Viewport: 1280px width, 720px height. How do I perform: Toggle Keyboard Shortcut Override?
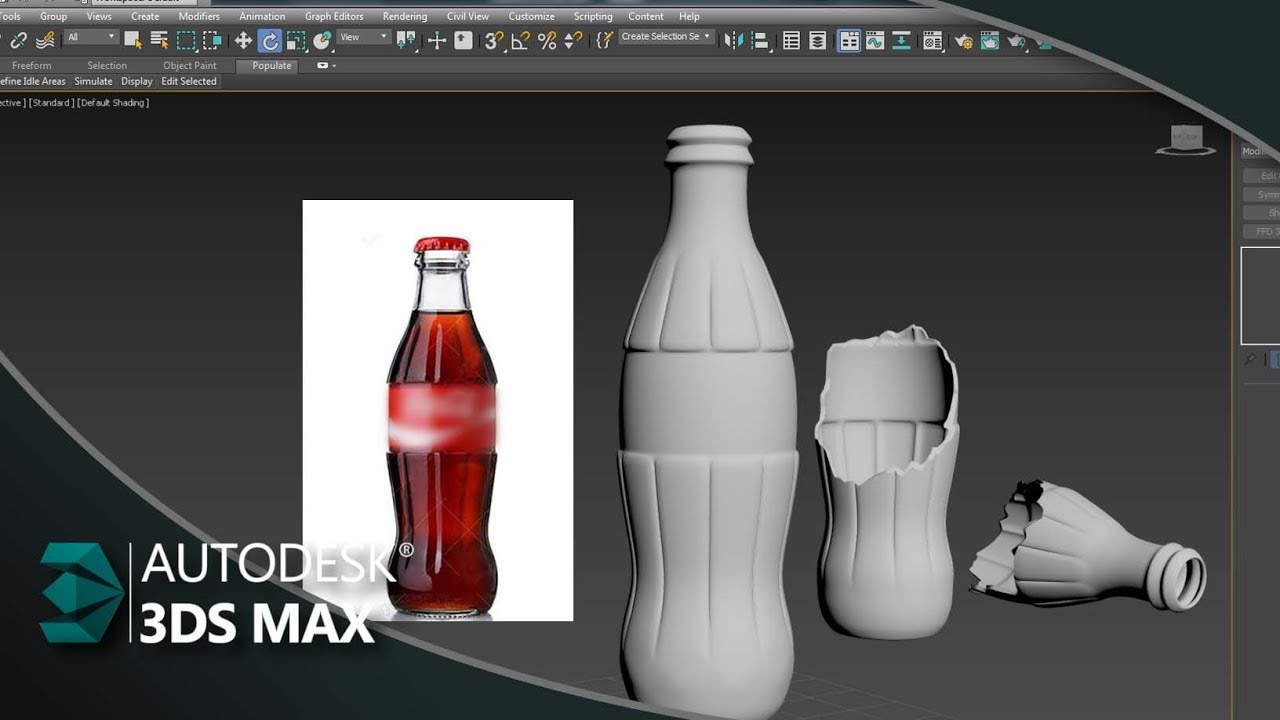(x=463, y=40)
